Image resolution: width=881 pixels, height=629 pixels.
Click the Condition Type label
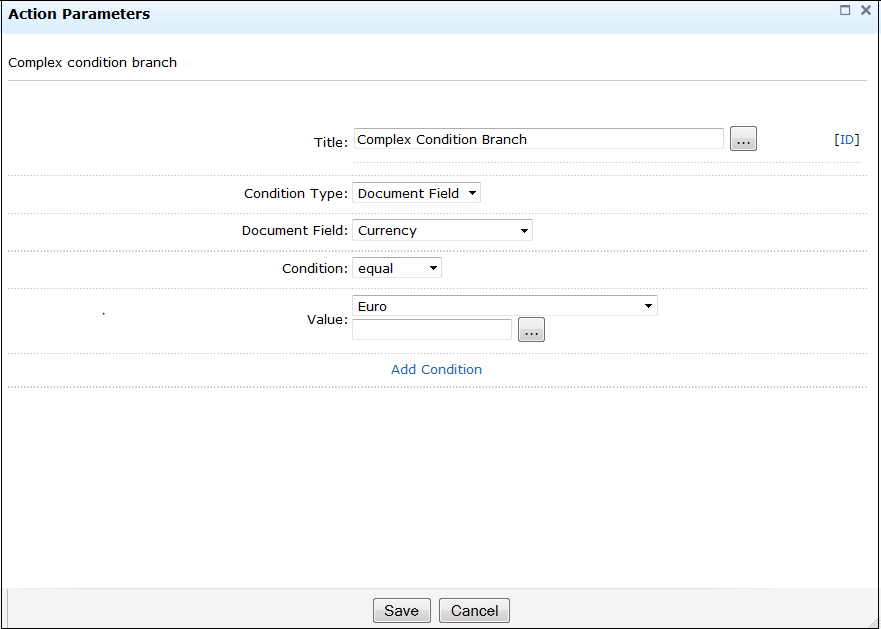296,193
